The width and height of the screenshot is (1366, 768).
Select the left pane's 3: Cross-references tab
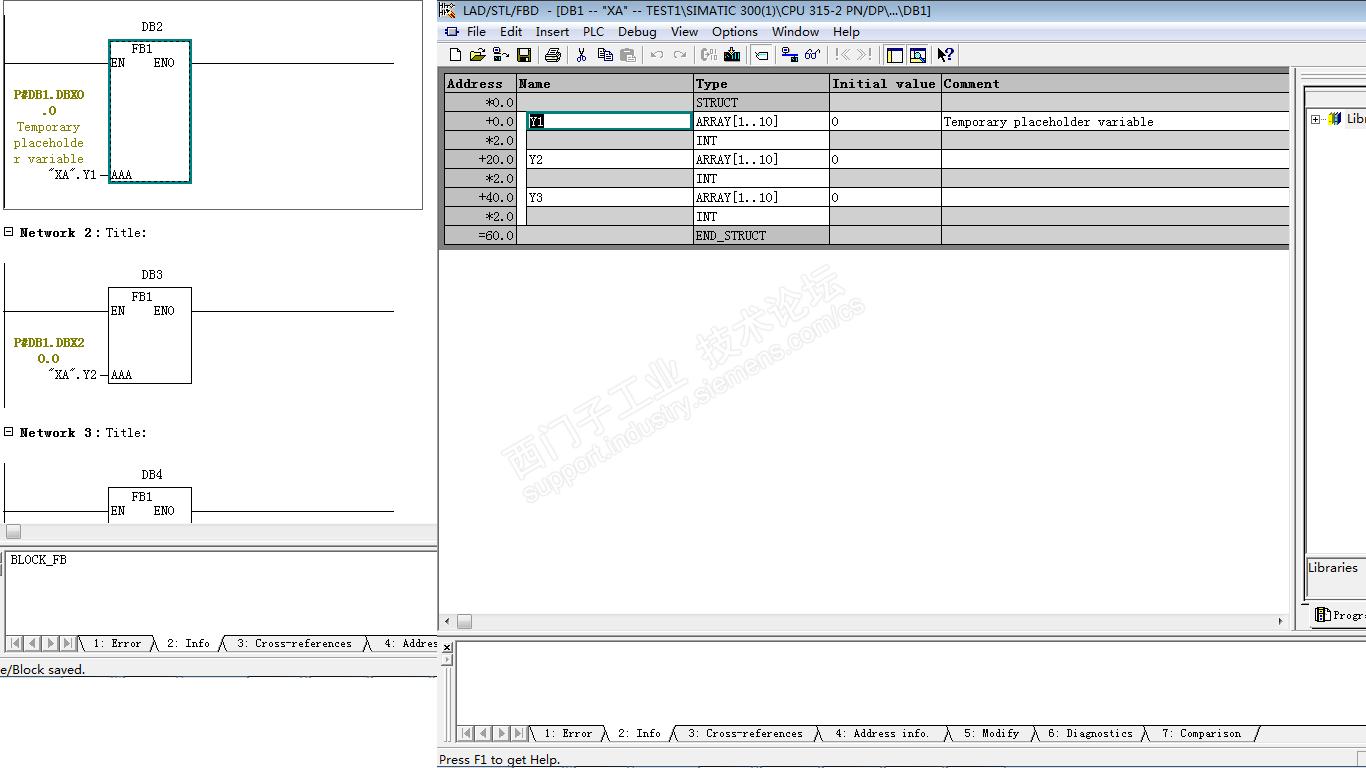click(x=294, y=643)
